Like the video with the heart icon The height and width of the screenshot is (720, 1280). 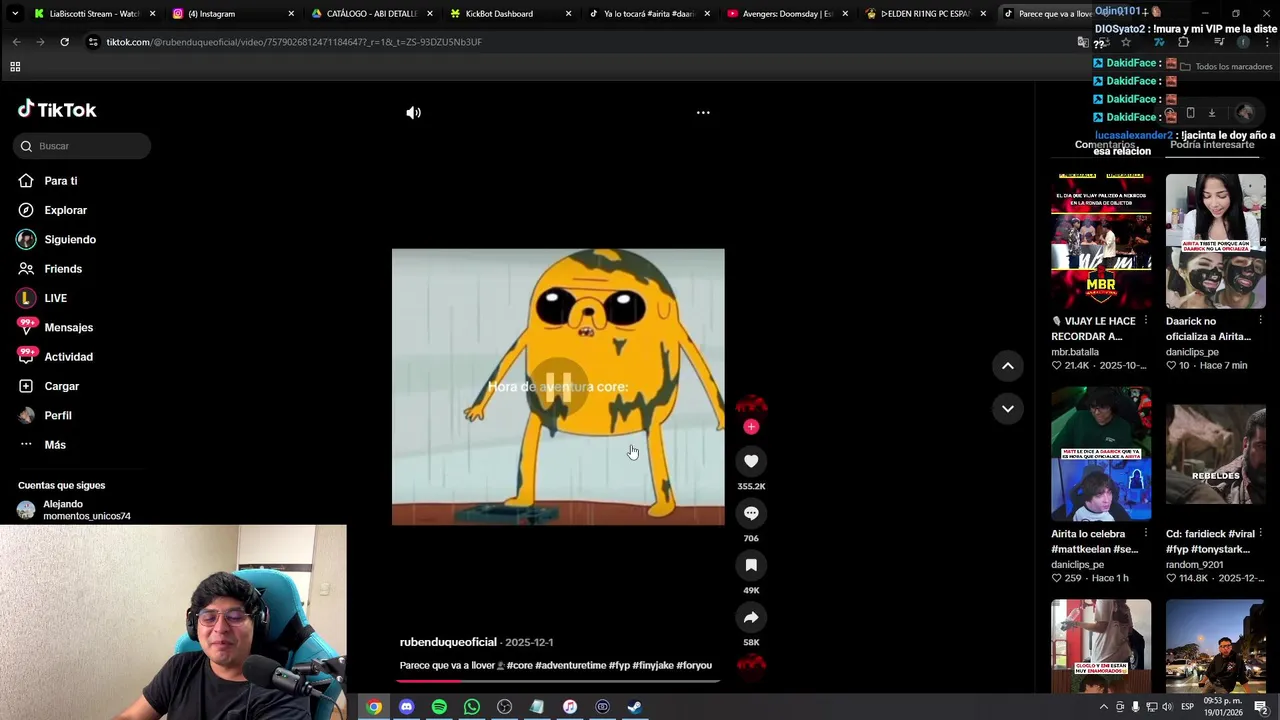pos(751,461)
